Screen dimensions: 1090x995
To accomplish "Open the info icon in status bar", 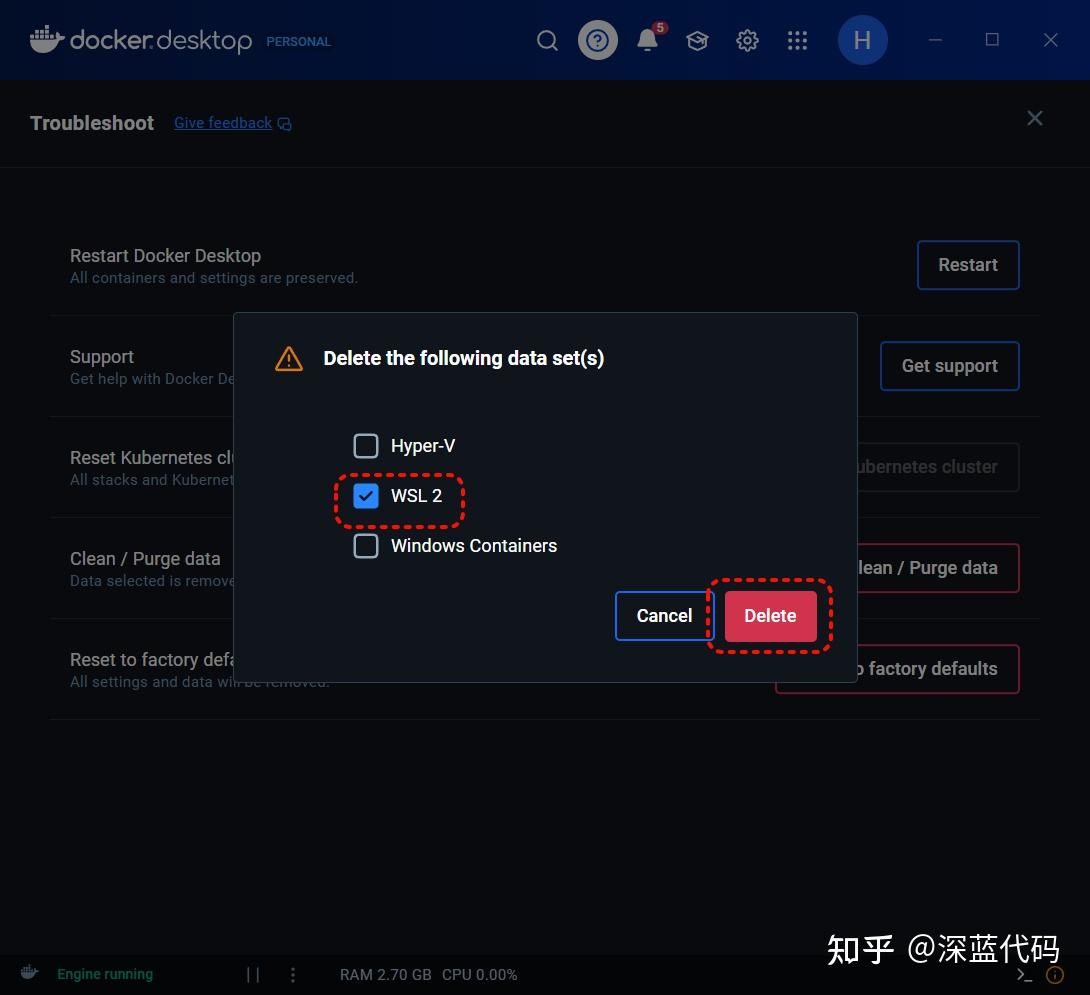I will 1055,974.
